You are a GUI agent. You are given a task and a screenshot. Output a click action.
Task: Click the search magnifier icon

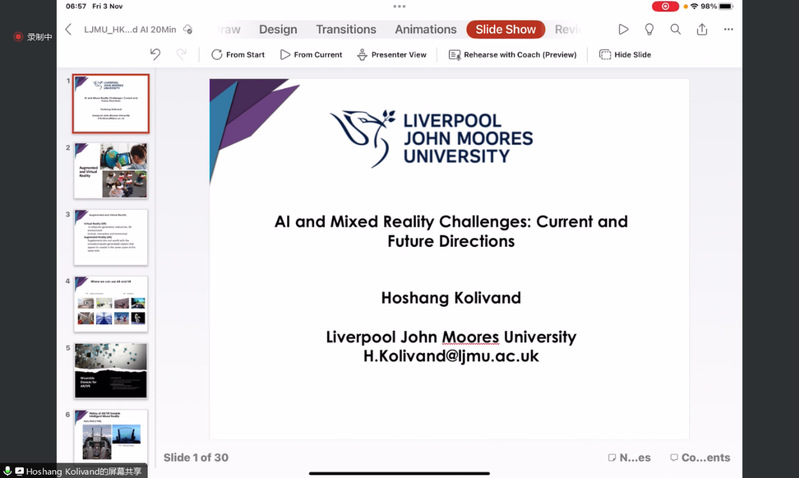(675, 30)
